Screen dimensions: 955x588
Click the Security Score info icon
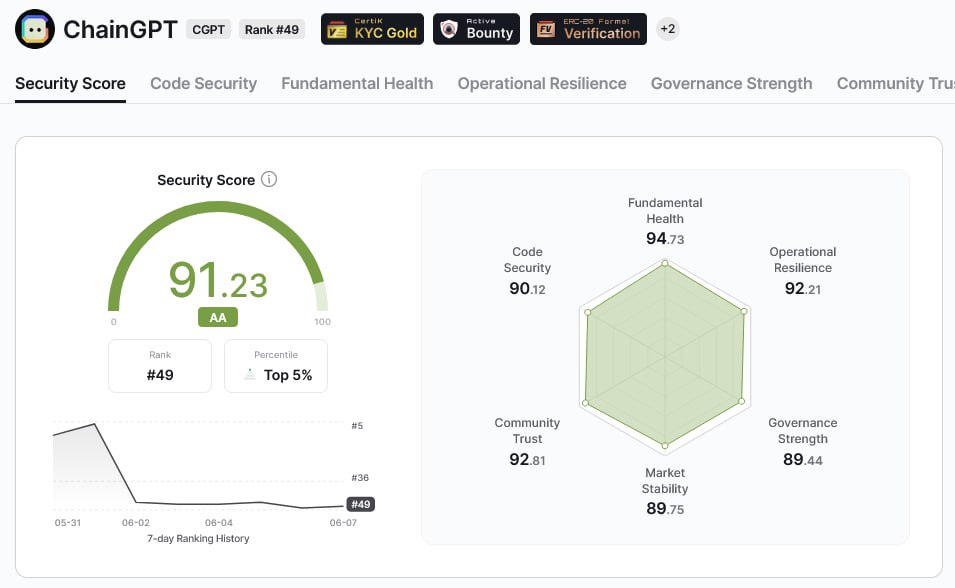[x=269, y=180]
